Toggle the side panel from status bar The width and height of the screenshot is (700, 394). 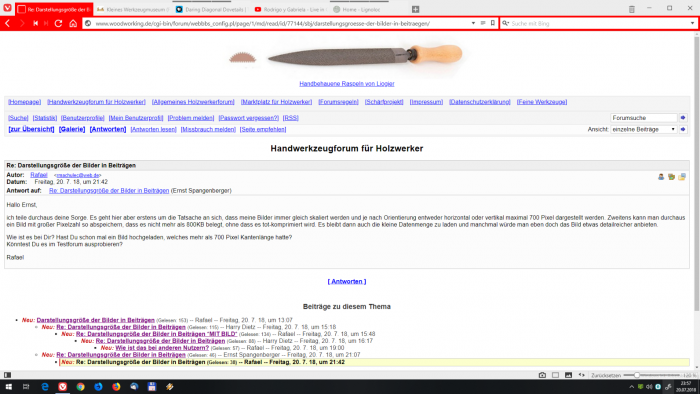7,375
